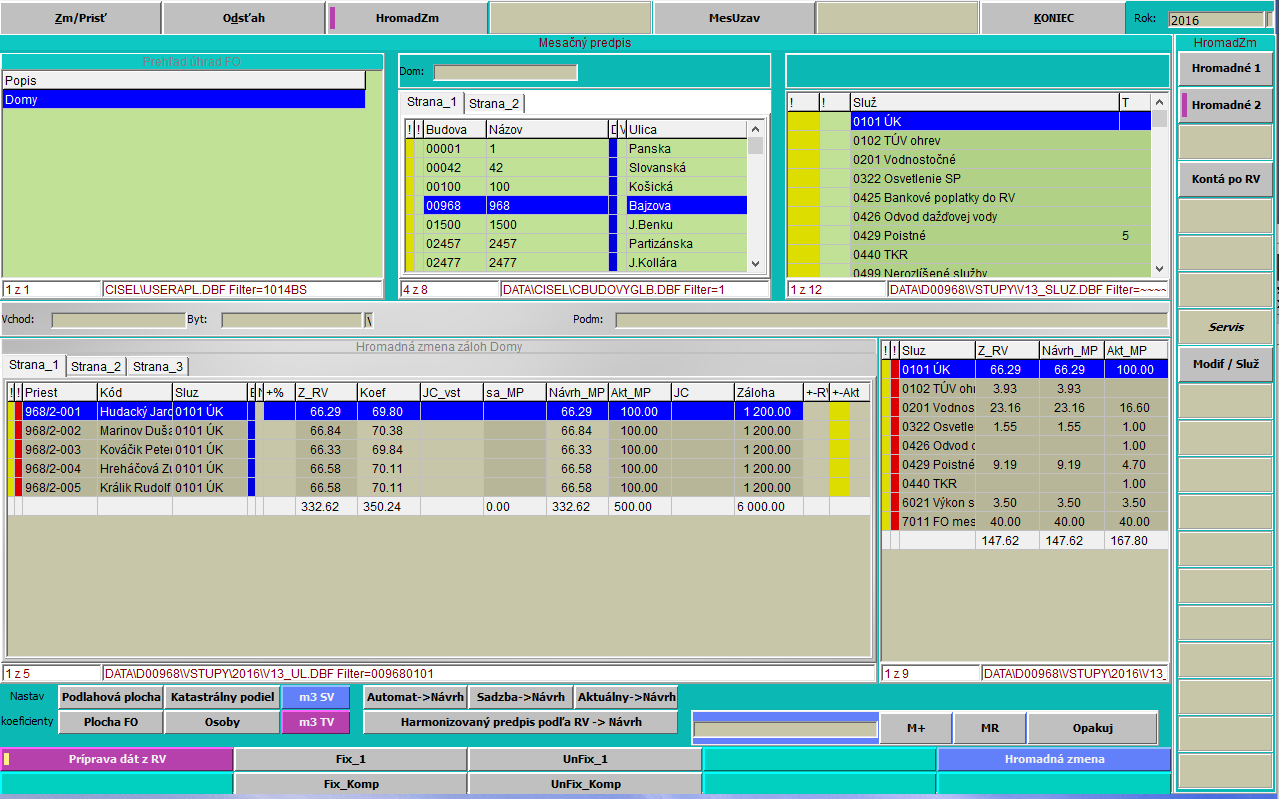Set coefficient to Osoby

[x=221, y=722]
